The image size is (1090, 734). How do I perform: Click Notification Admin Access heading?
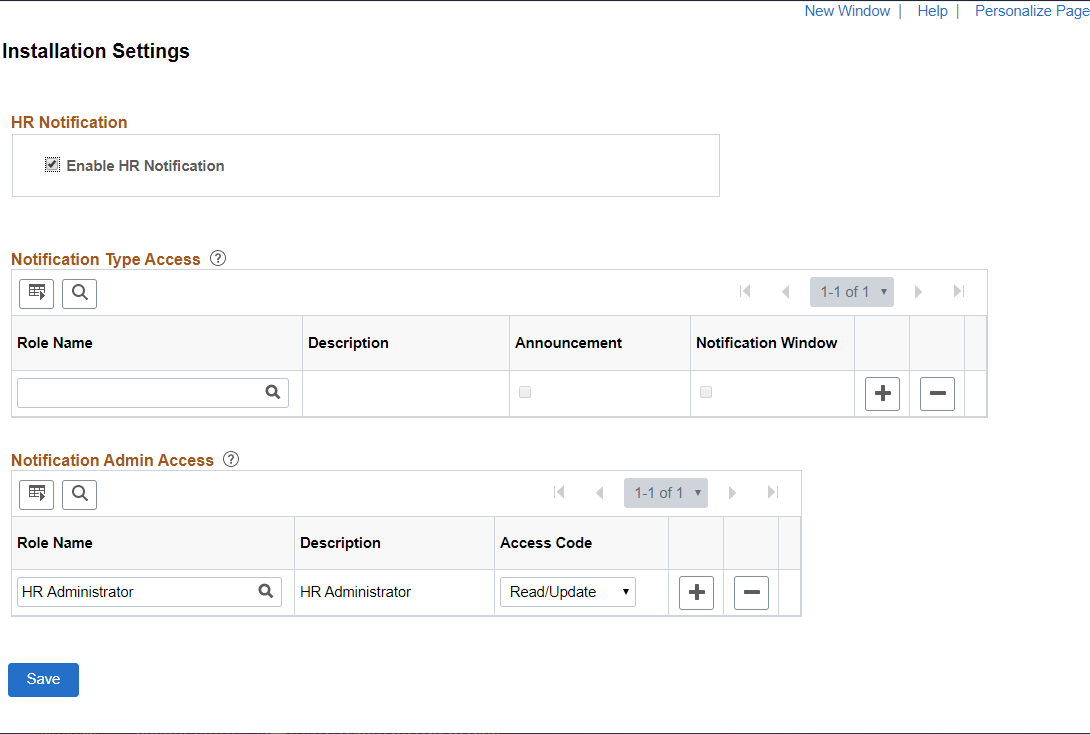point(113,460)
